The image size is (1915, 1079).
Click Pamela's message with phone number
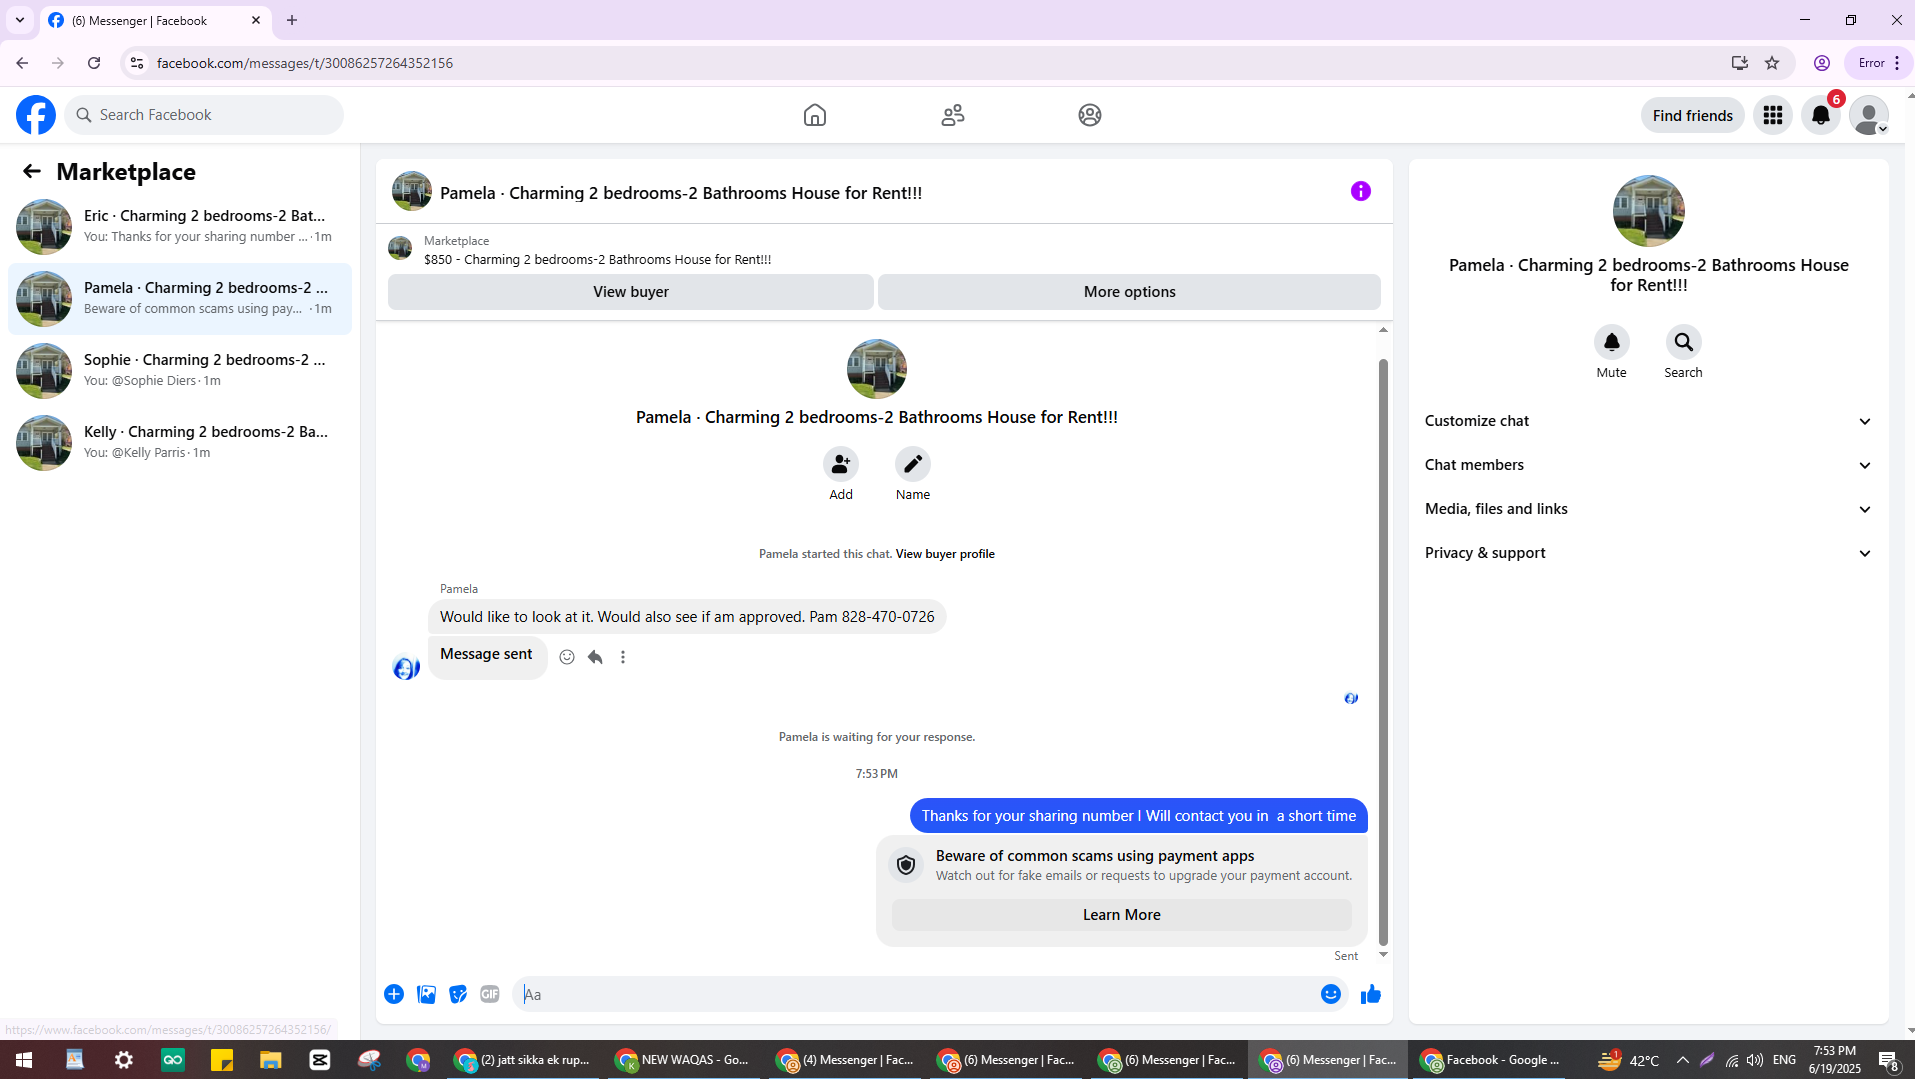pyautogui.click(x=687, y=617)
